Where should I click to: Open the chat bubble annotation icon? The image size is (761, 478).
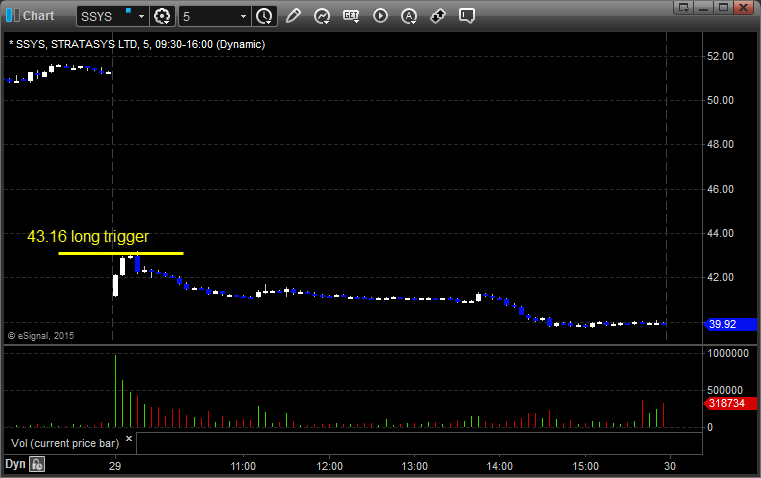point(467,16)
